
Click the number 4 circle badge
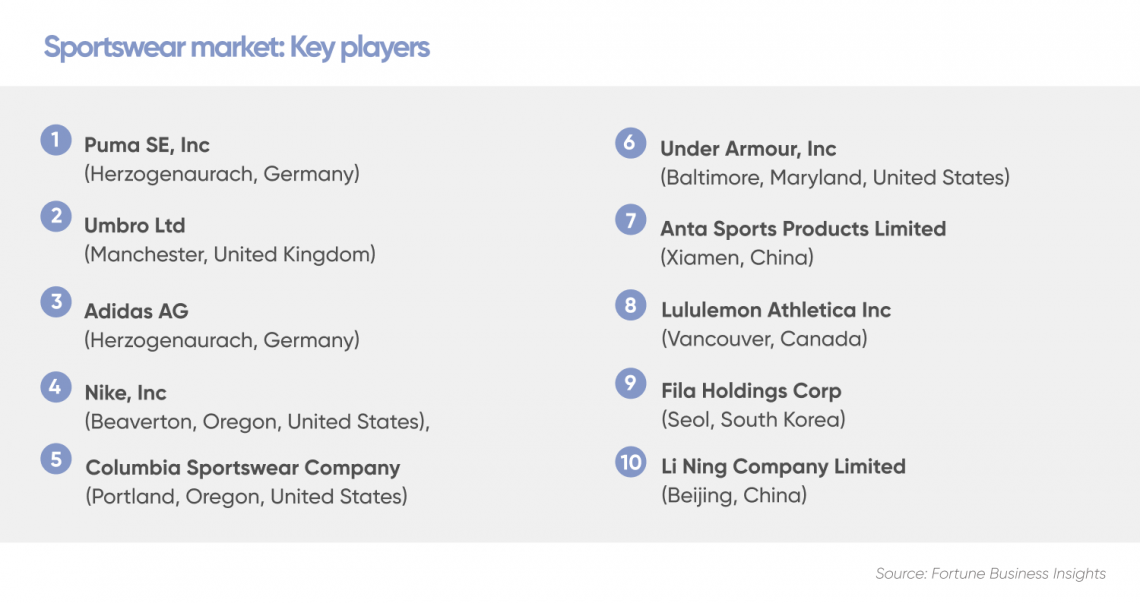click(x=56, y=387)
